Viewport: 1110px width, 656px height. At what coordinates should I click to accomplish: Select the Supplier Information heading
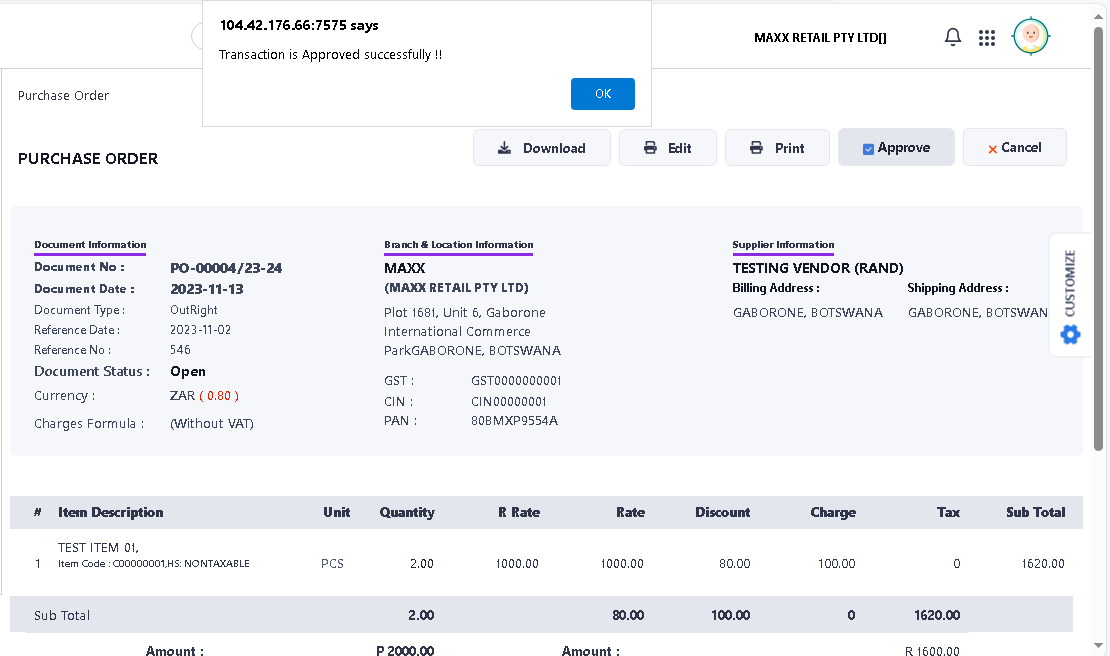(783, 245)
